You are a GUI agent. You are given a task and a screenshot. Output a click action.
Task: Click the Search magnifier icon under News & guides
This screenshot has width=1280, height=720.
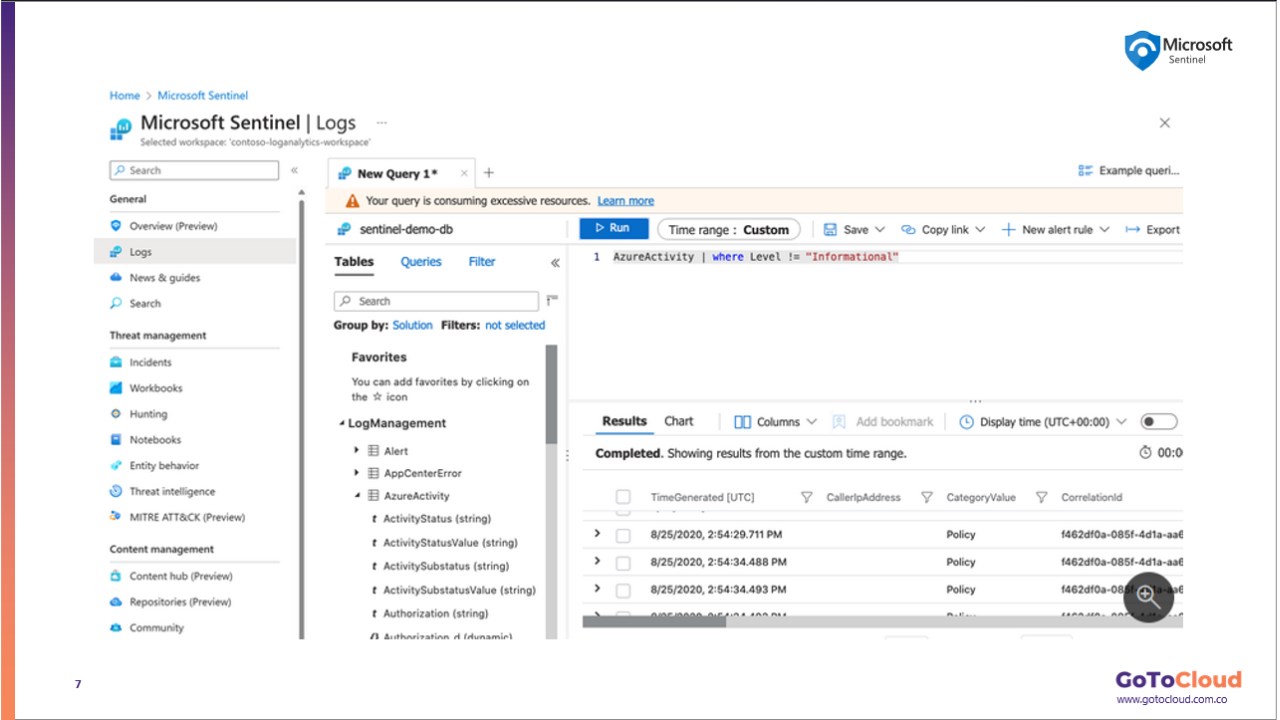pos(116,304)
